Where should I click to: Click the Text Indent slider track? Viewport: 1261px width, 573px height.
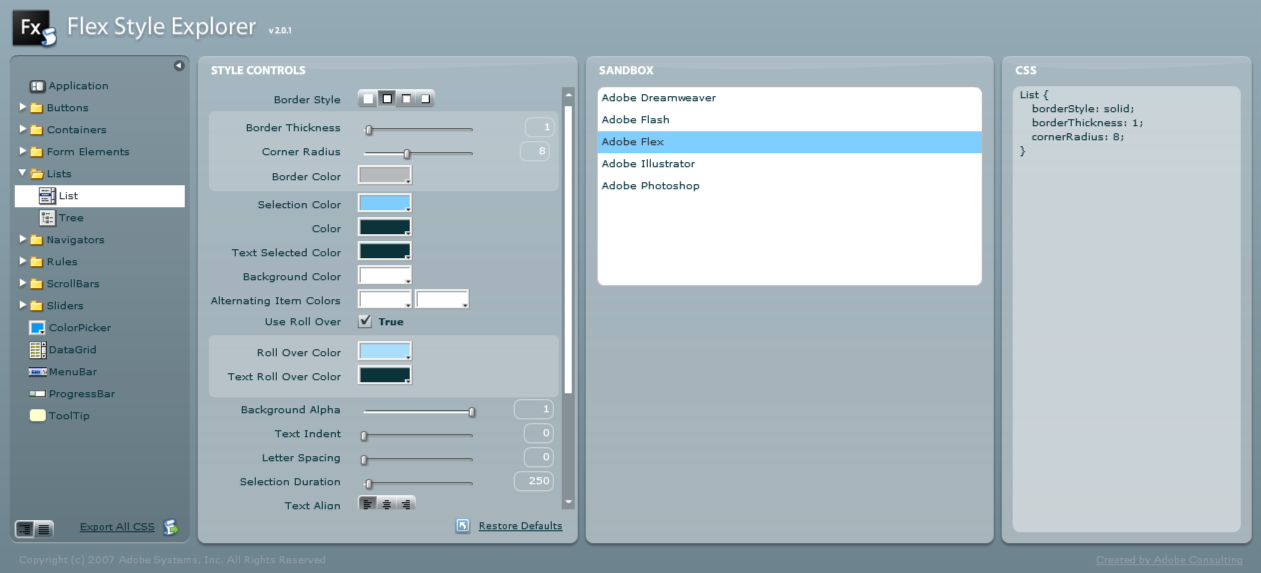[418, 435]
